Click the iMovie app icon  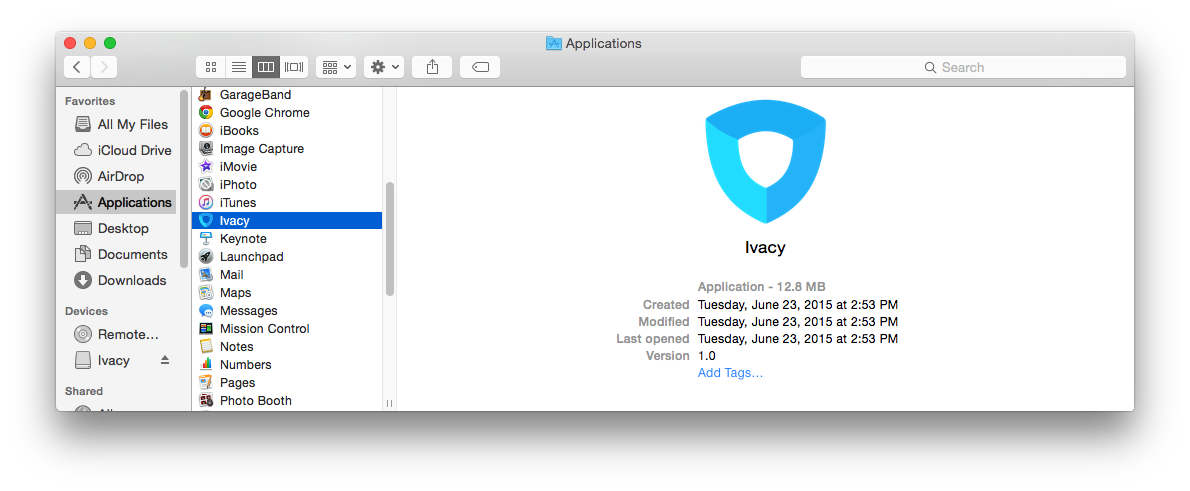pyautogui.click(x=206, y=166)
